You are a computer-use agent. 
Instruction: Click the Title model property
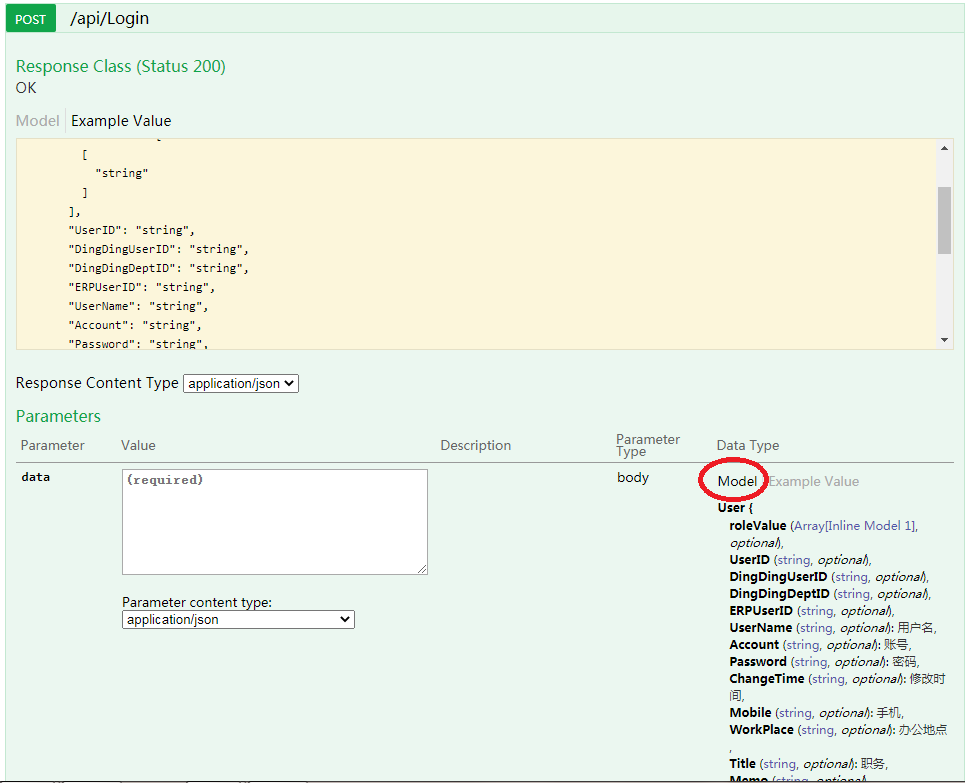[x=742, y=763]
